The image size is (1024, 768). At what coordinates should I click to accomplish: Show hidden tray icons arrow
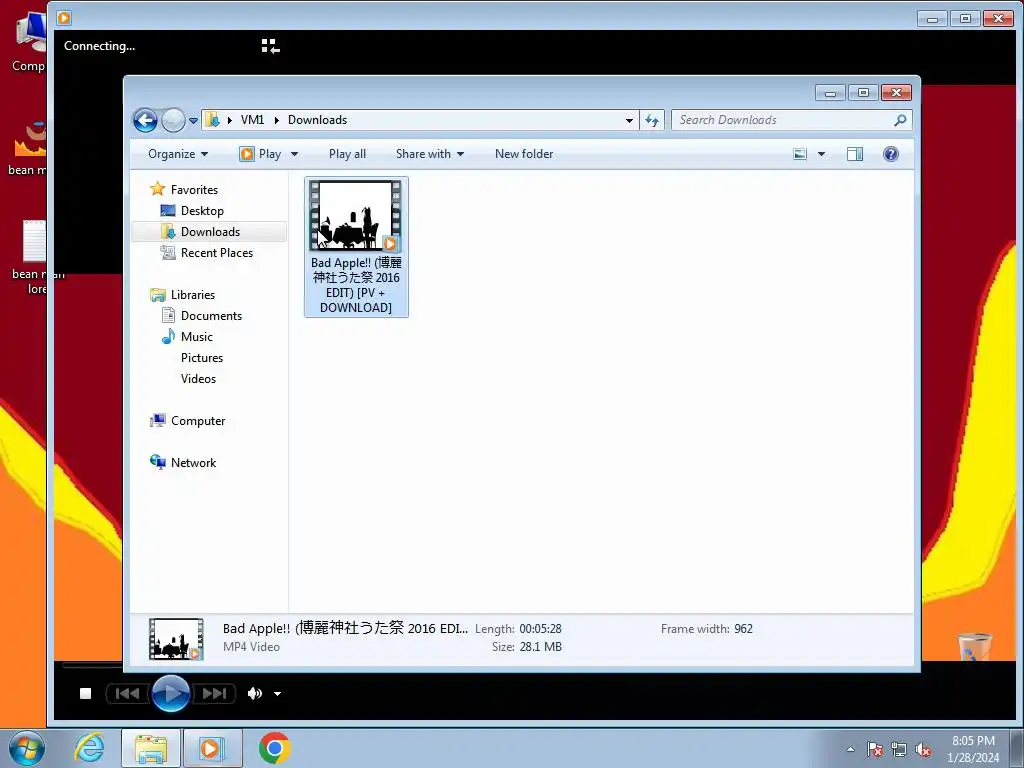[x=850, y=749]
